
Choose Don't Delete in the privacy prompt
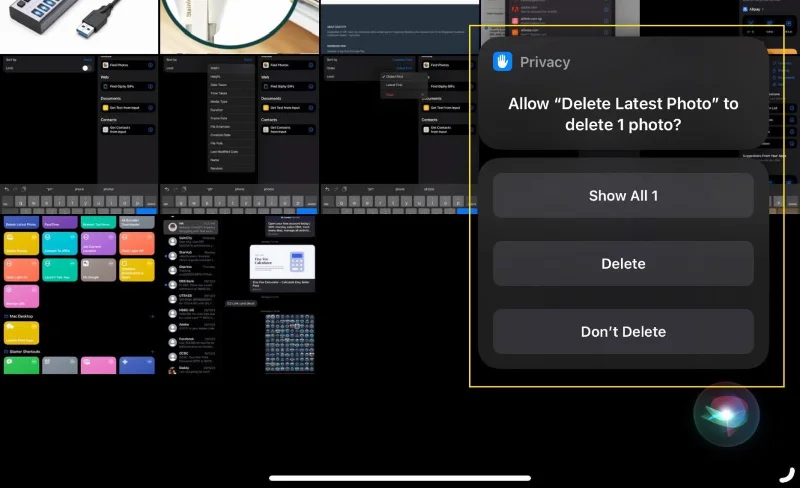[623, 332]
